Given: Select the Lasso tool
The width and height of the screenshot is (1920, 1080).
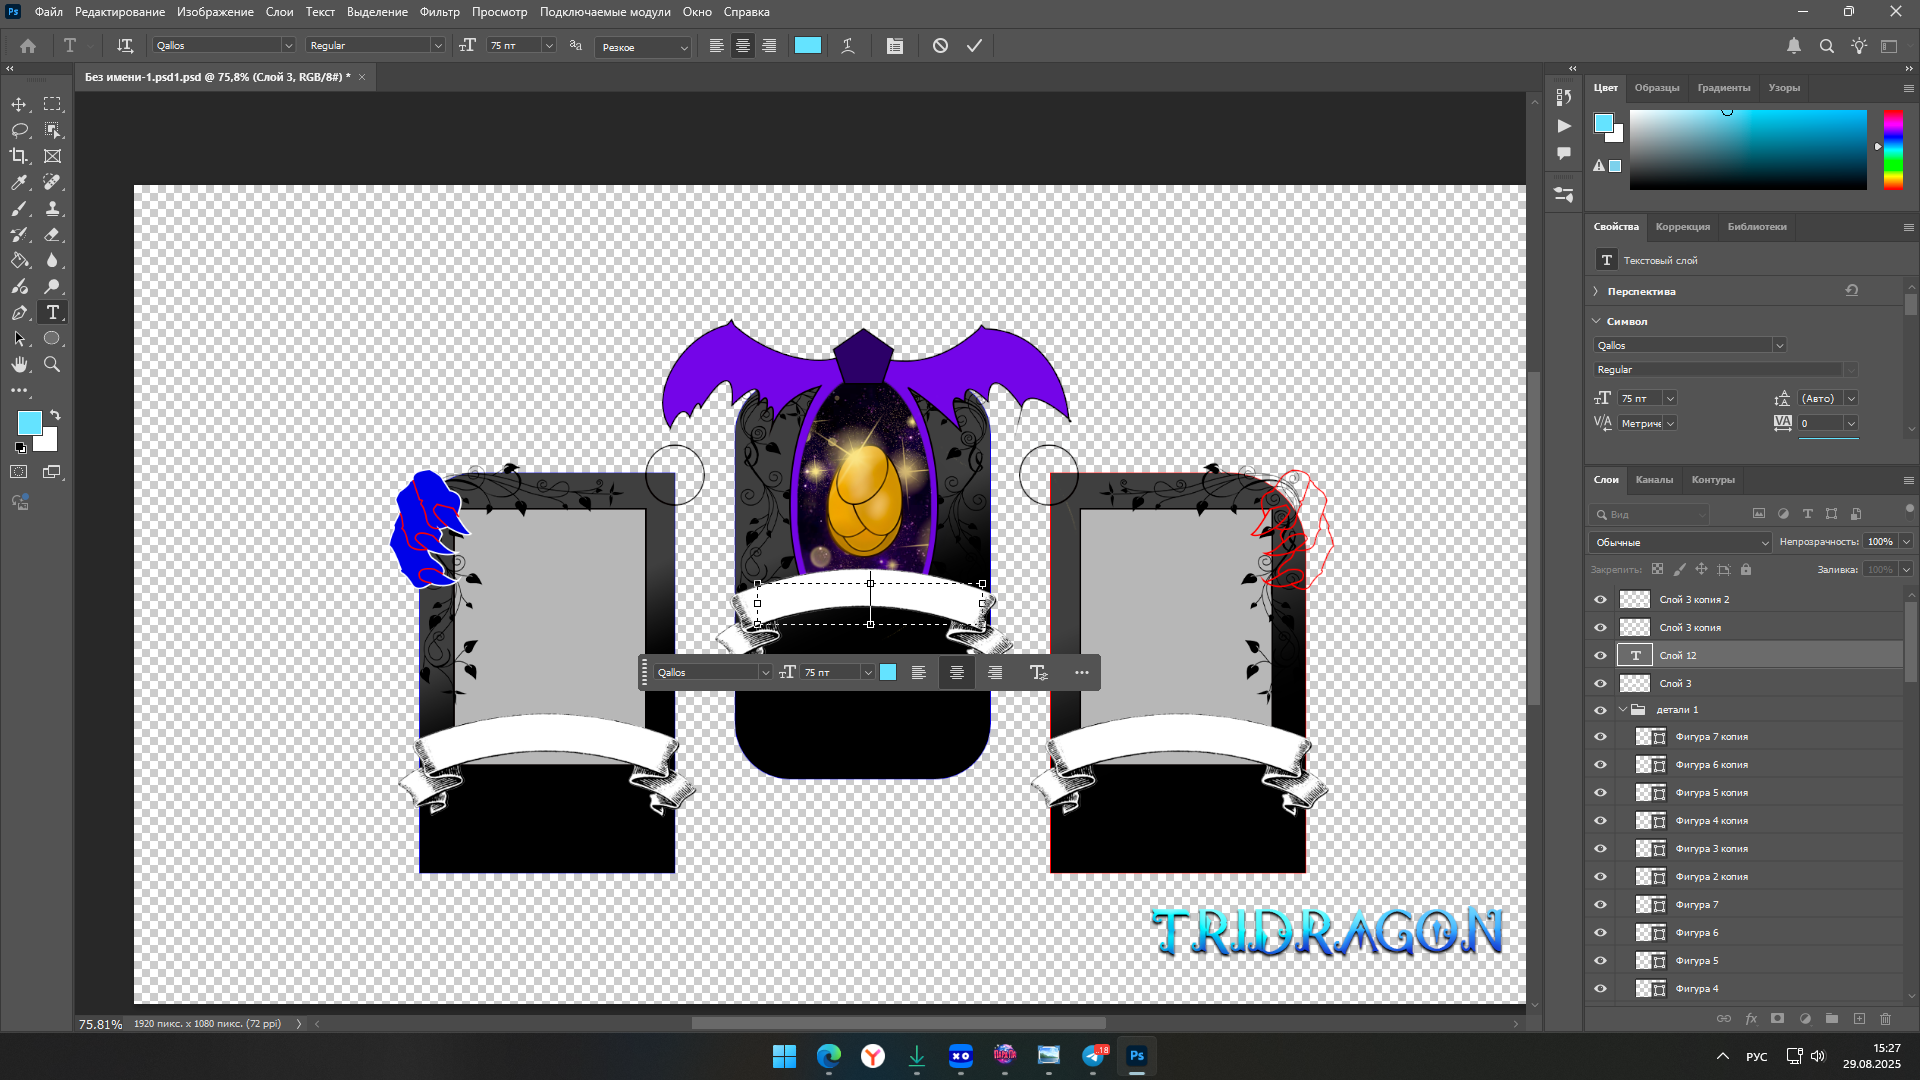Looking at the screenshot, I should tap(19, 130).
